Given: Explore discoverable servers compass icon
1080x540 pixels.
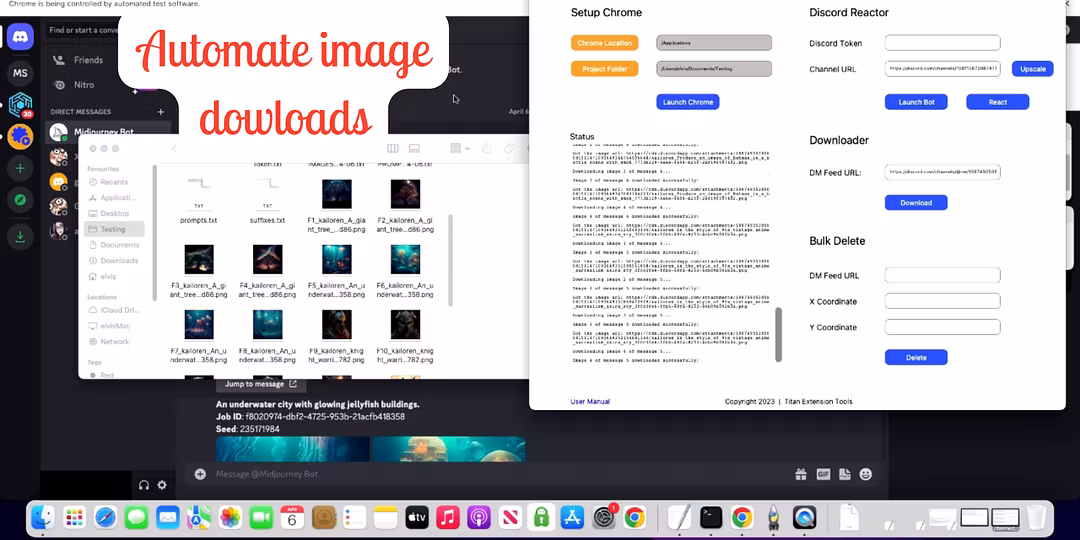Looking at the screenshot, I should (x=20, y=200).
